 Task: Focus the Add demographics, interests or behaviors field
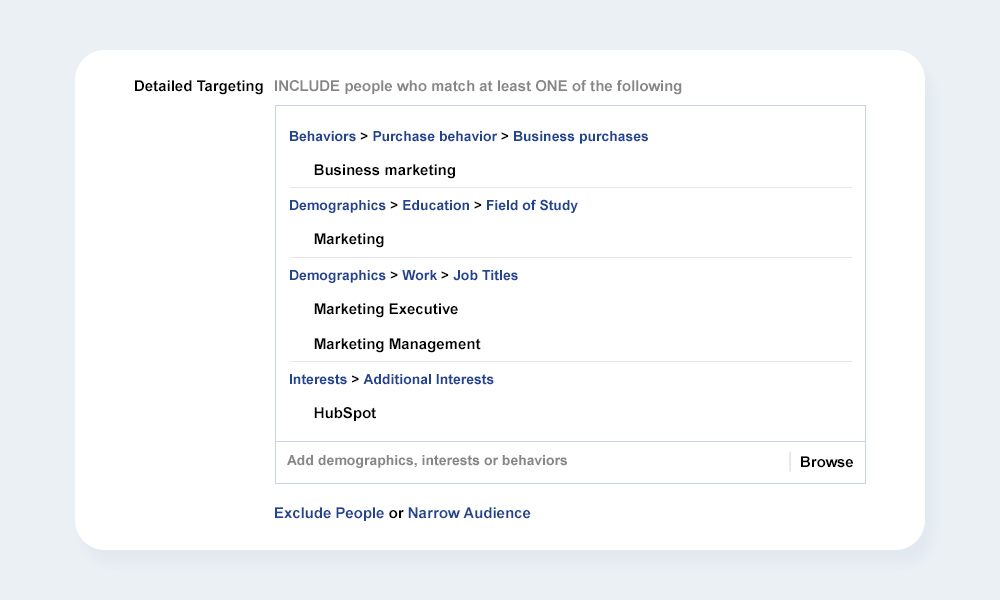532,462
